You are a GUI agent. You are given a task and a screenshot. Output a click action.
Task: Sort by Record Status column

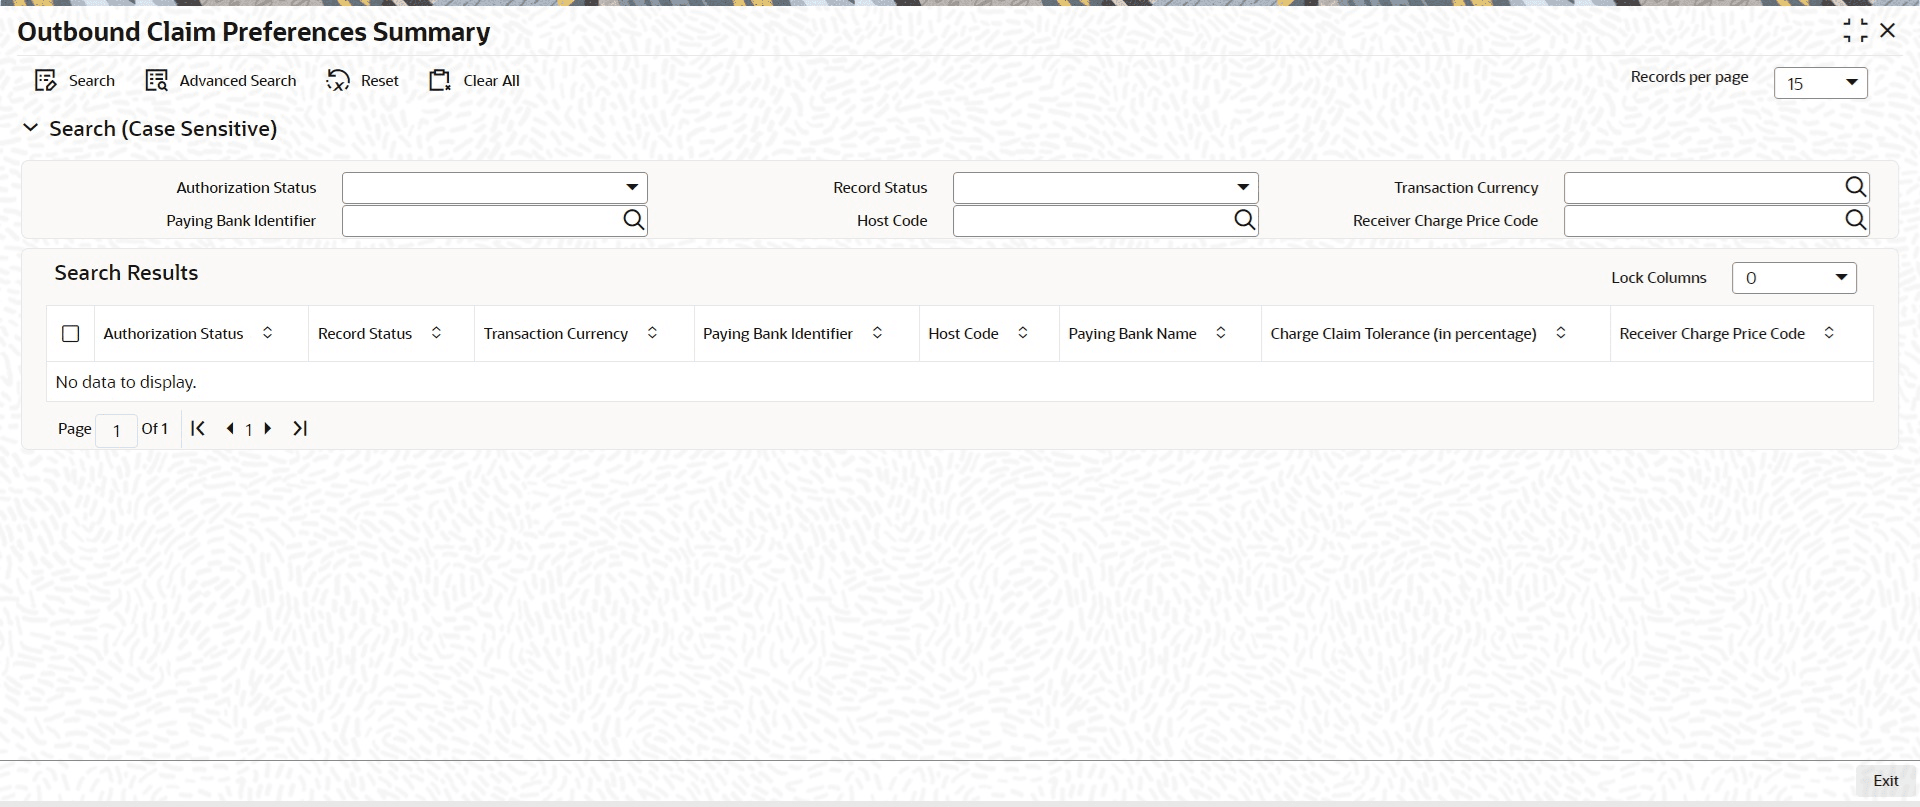pos(436,333)
